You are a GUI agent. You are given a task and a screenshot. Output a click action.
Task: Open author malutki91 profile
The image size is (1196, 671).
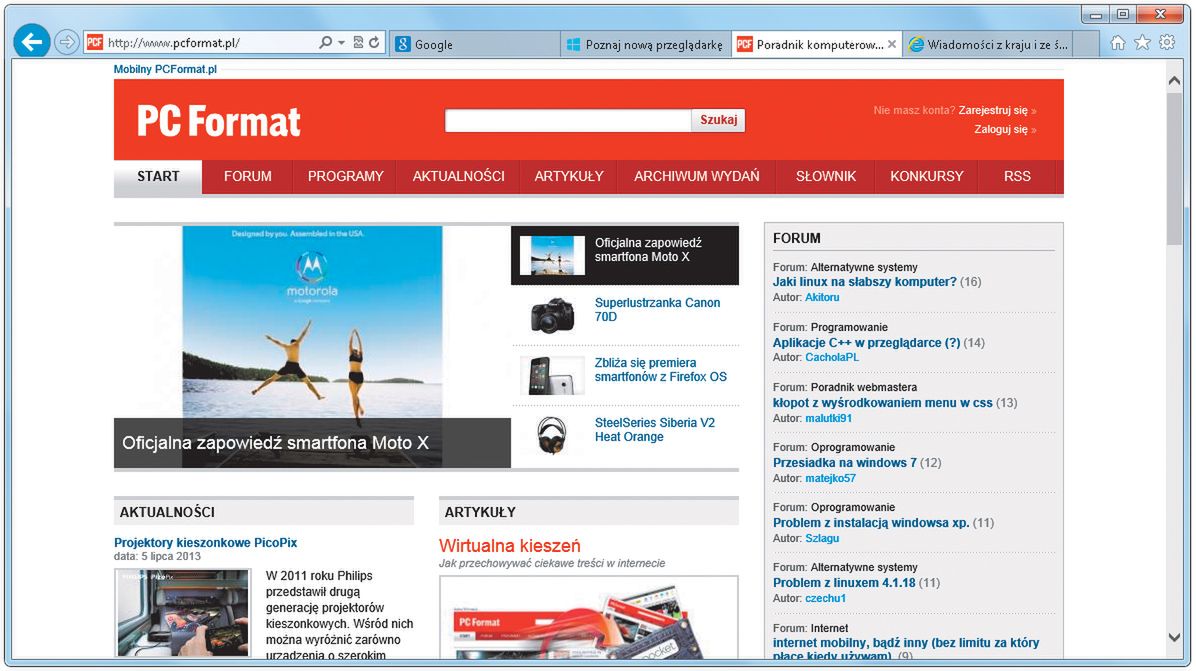pyautogui.click(x=828, y=419)
